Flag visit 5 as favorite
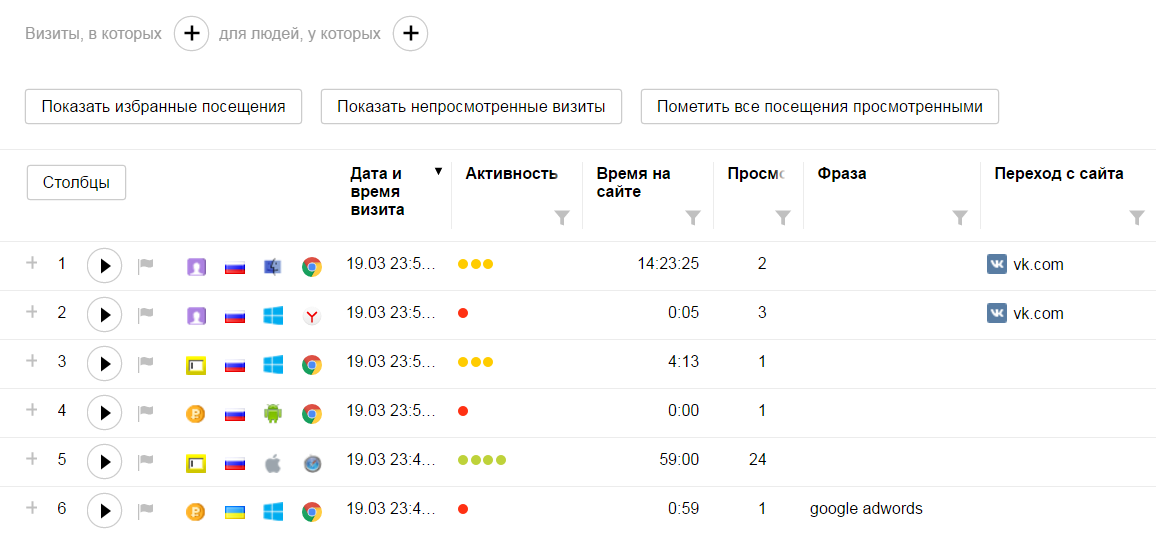Screen dimensions: 1156x533 tap(146, 461)
